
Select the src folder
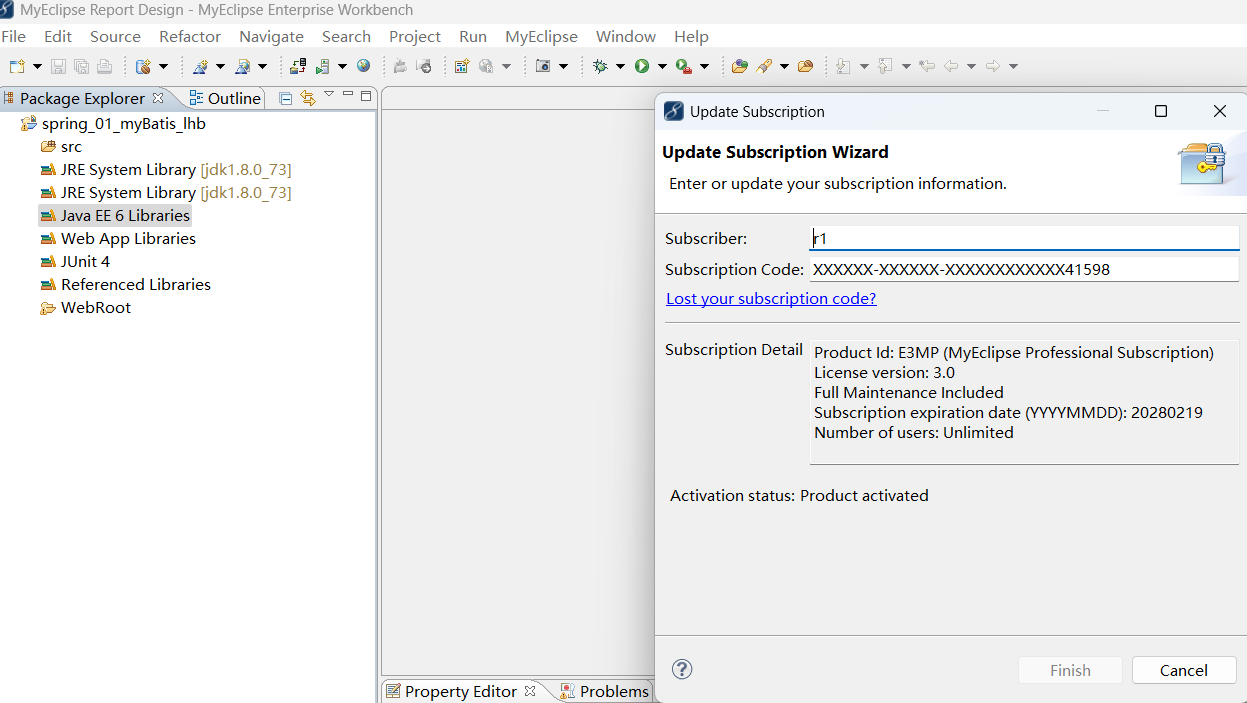pyautogui.click(x=61, y=147)
